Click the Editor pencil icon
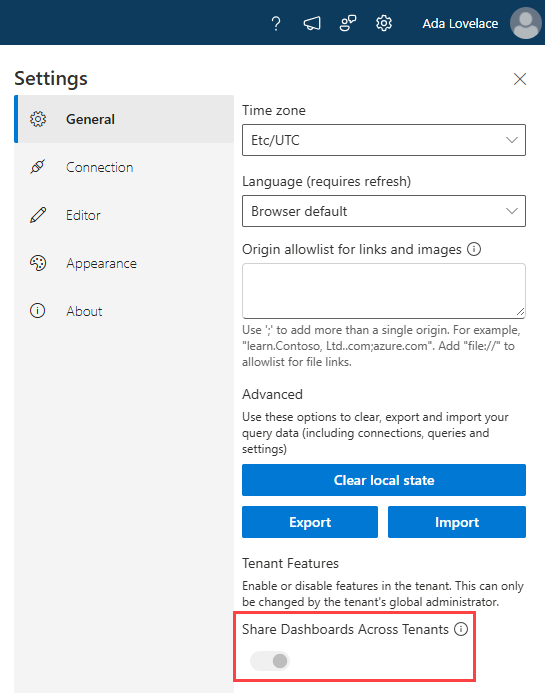 pos(38,215)
